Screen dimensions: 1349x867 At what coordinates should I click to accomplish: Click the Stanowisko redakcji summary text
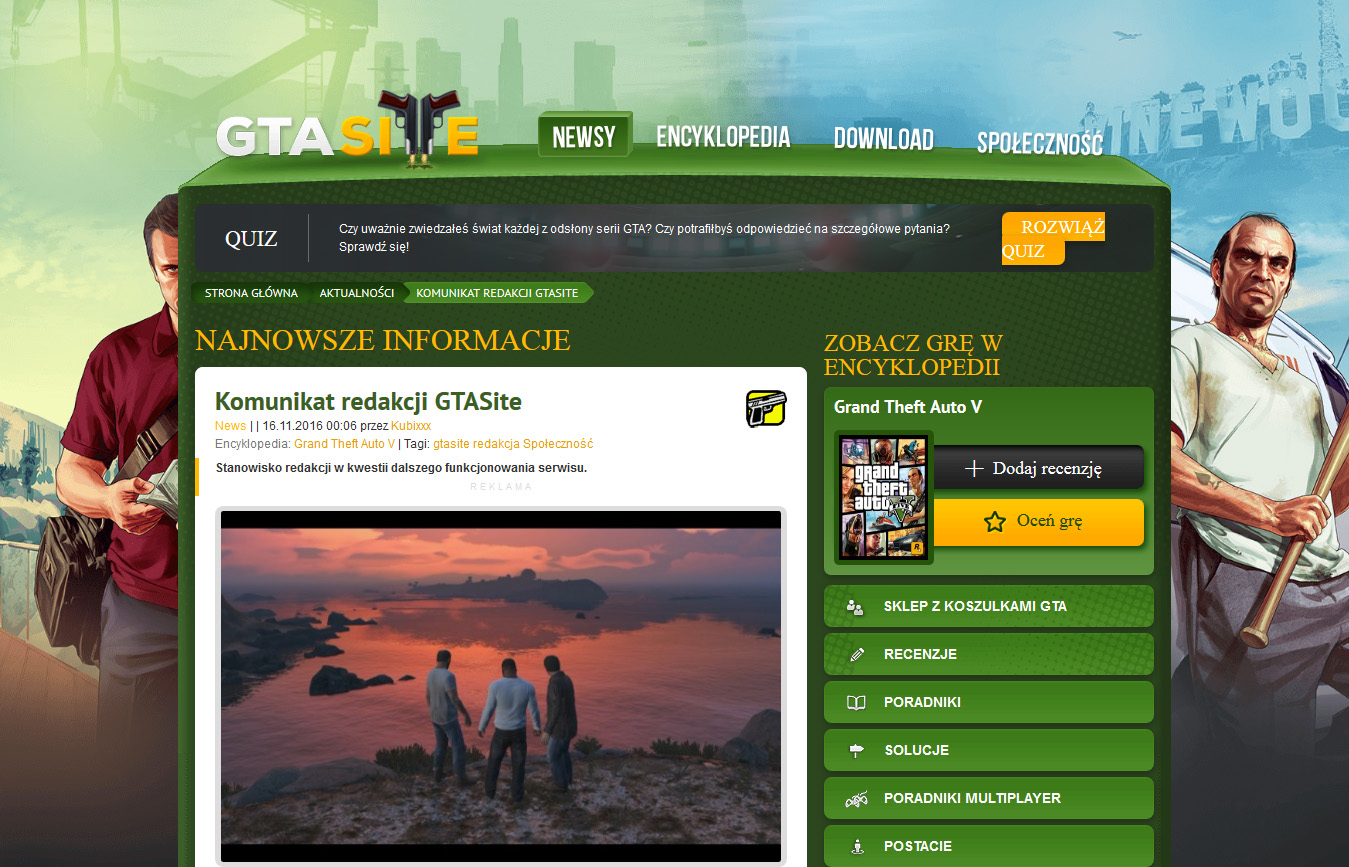[402, 468]
